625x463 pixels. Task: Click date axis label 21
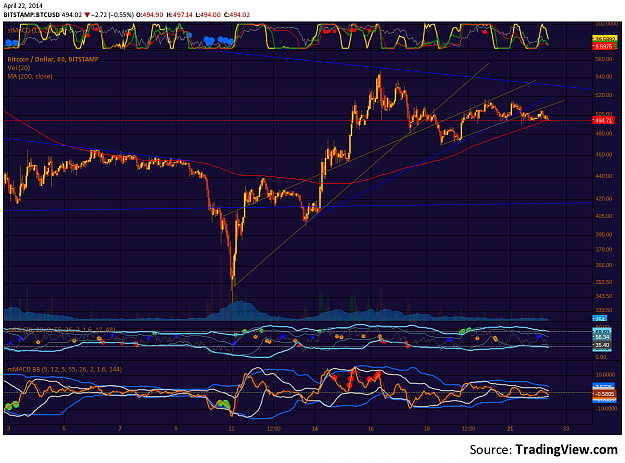(510, 429)
